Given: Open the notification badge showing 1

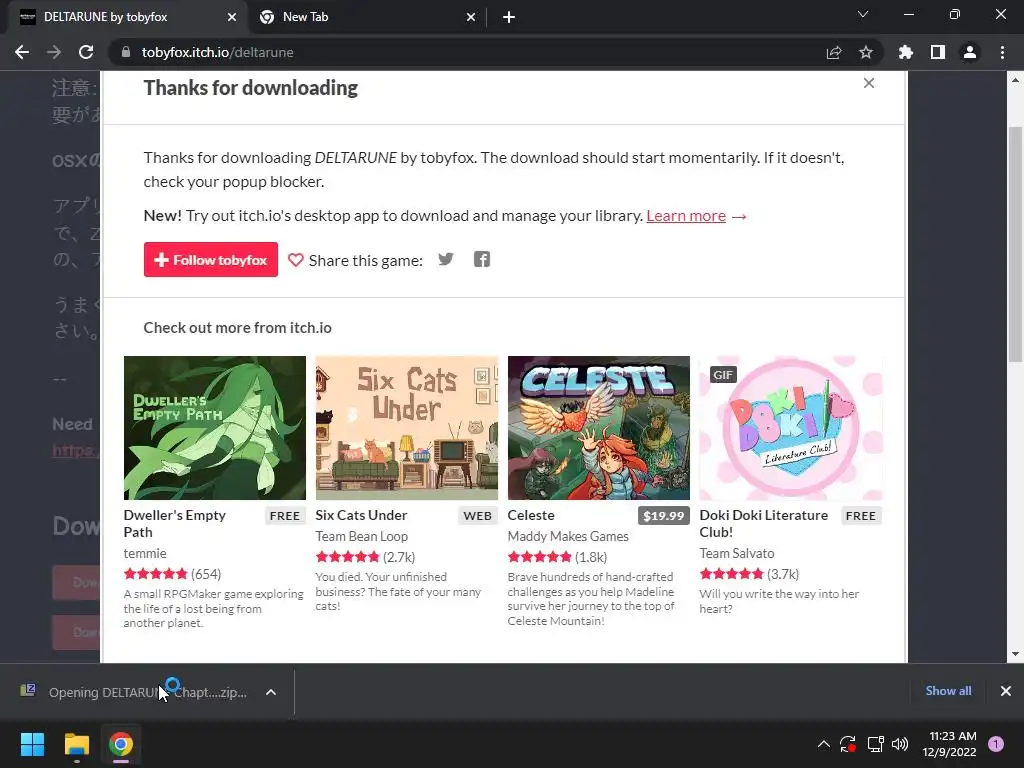Looking at the screenshot, I should click(996, 744).
